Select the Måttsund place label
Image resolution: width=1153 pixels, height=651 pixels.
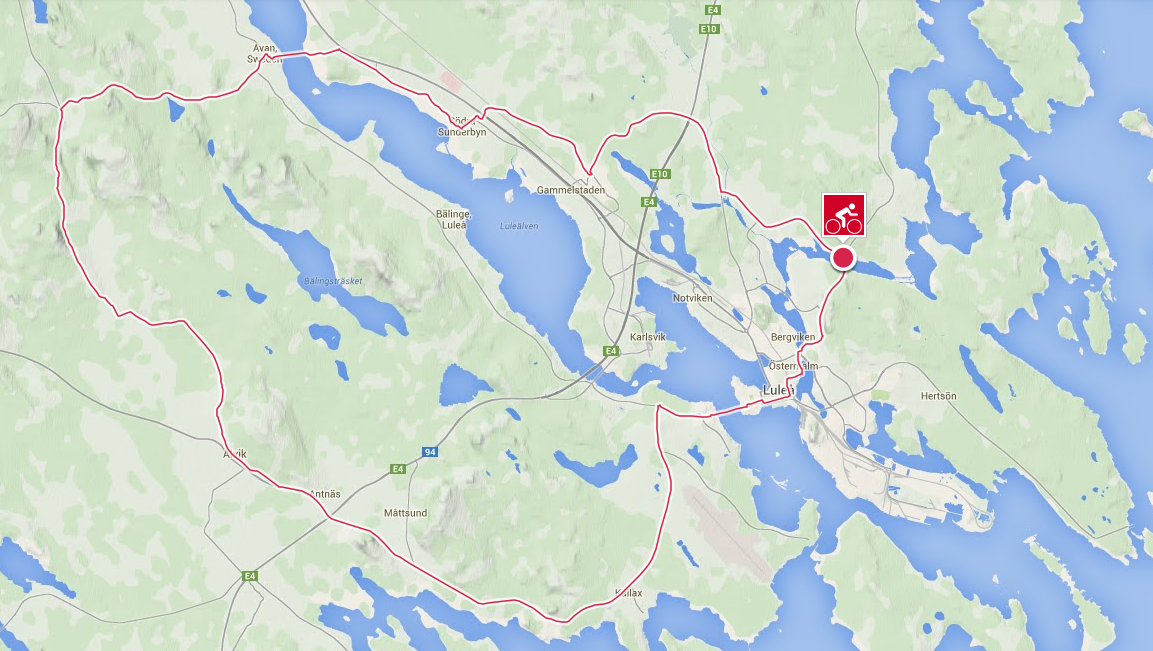405,513
